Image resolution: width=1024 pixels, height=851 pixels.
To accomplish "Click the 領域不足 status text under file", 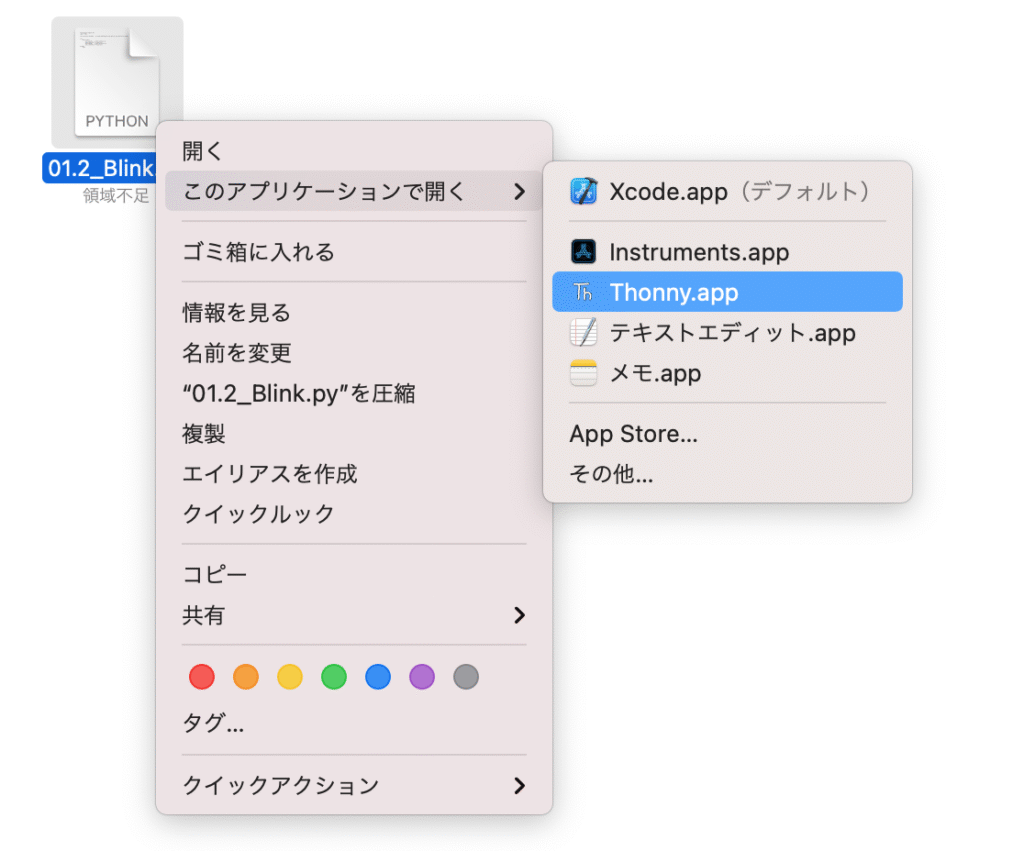I will pyautogui.click(x=116, y=195).
